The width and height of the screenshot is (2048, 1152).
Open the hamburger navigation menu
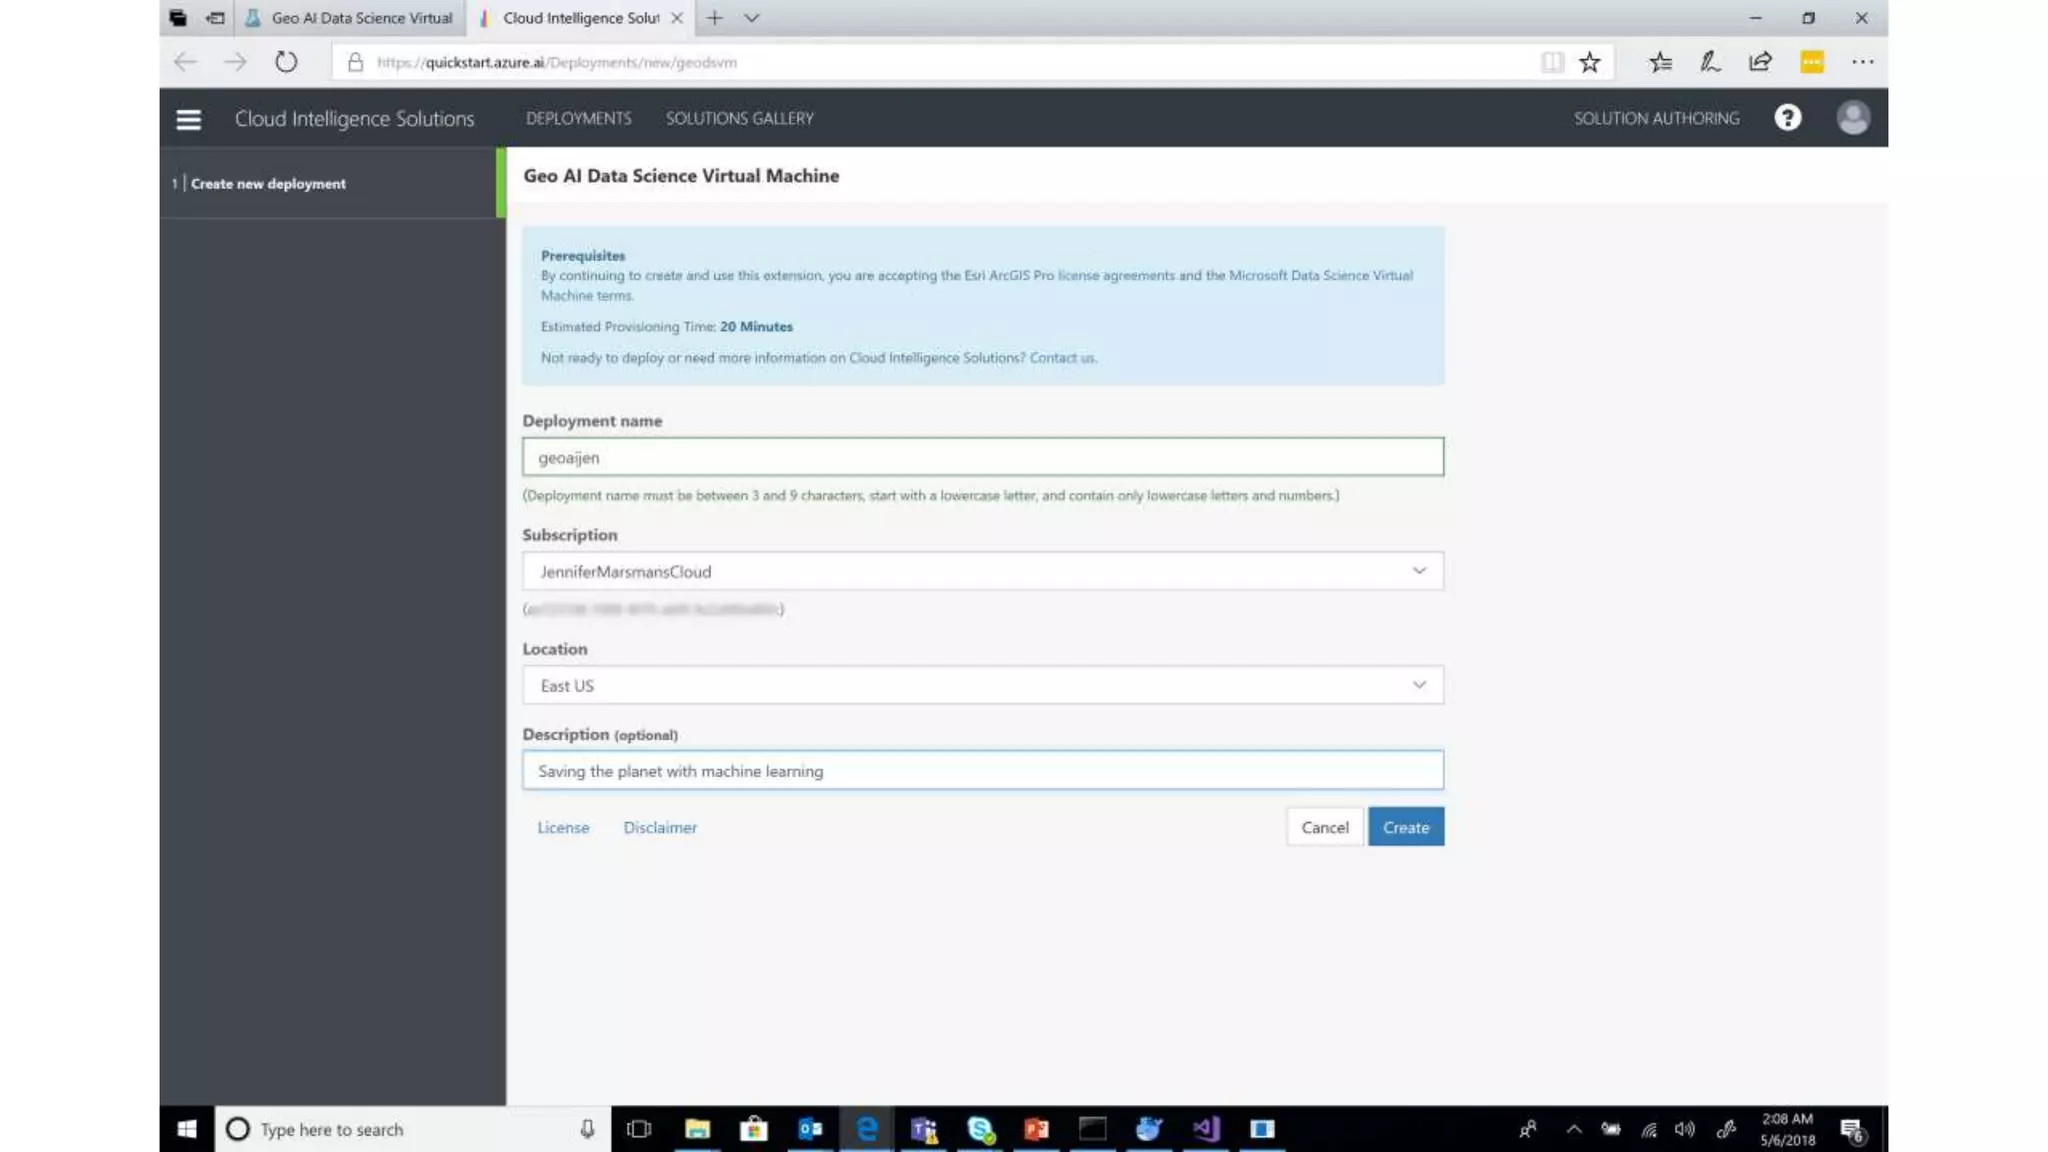coord(188,119)
